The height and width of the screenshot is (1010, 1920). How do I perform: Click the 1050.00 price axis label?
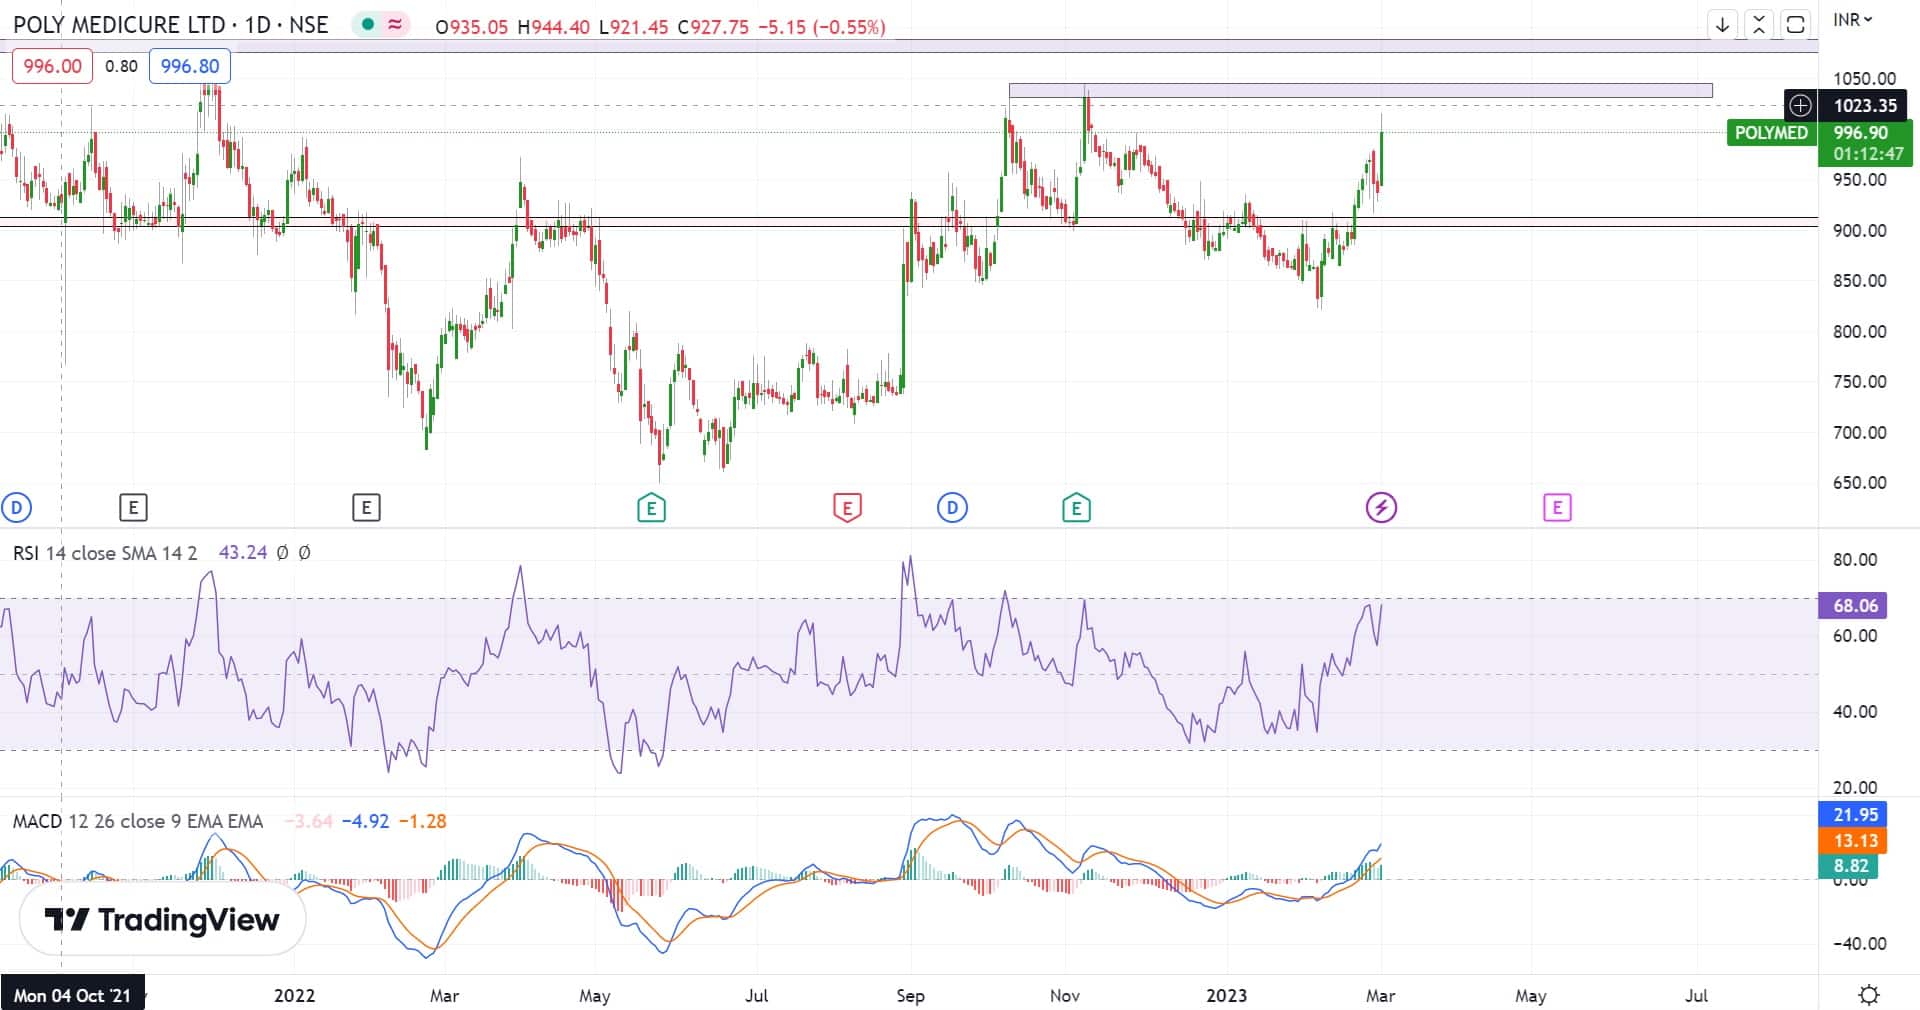click(x=1864, y=78)
